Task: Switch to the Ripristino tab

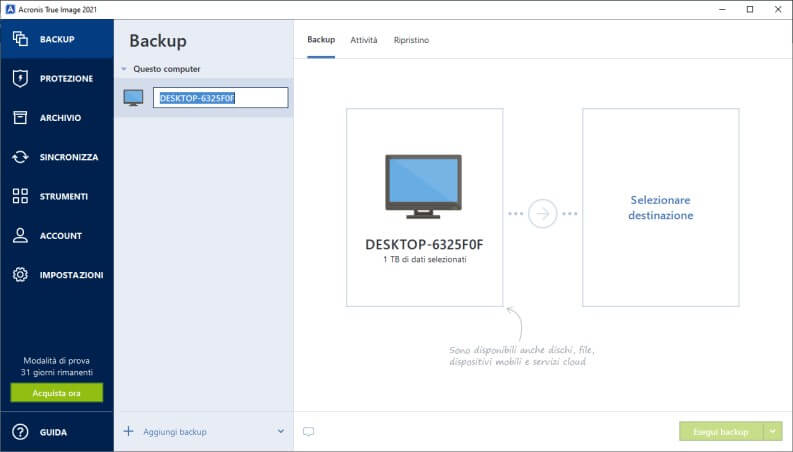Action: coord(411,40)
